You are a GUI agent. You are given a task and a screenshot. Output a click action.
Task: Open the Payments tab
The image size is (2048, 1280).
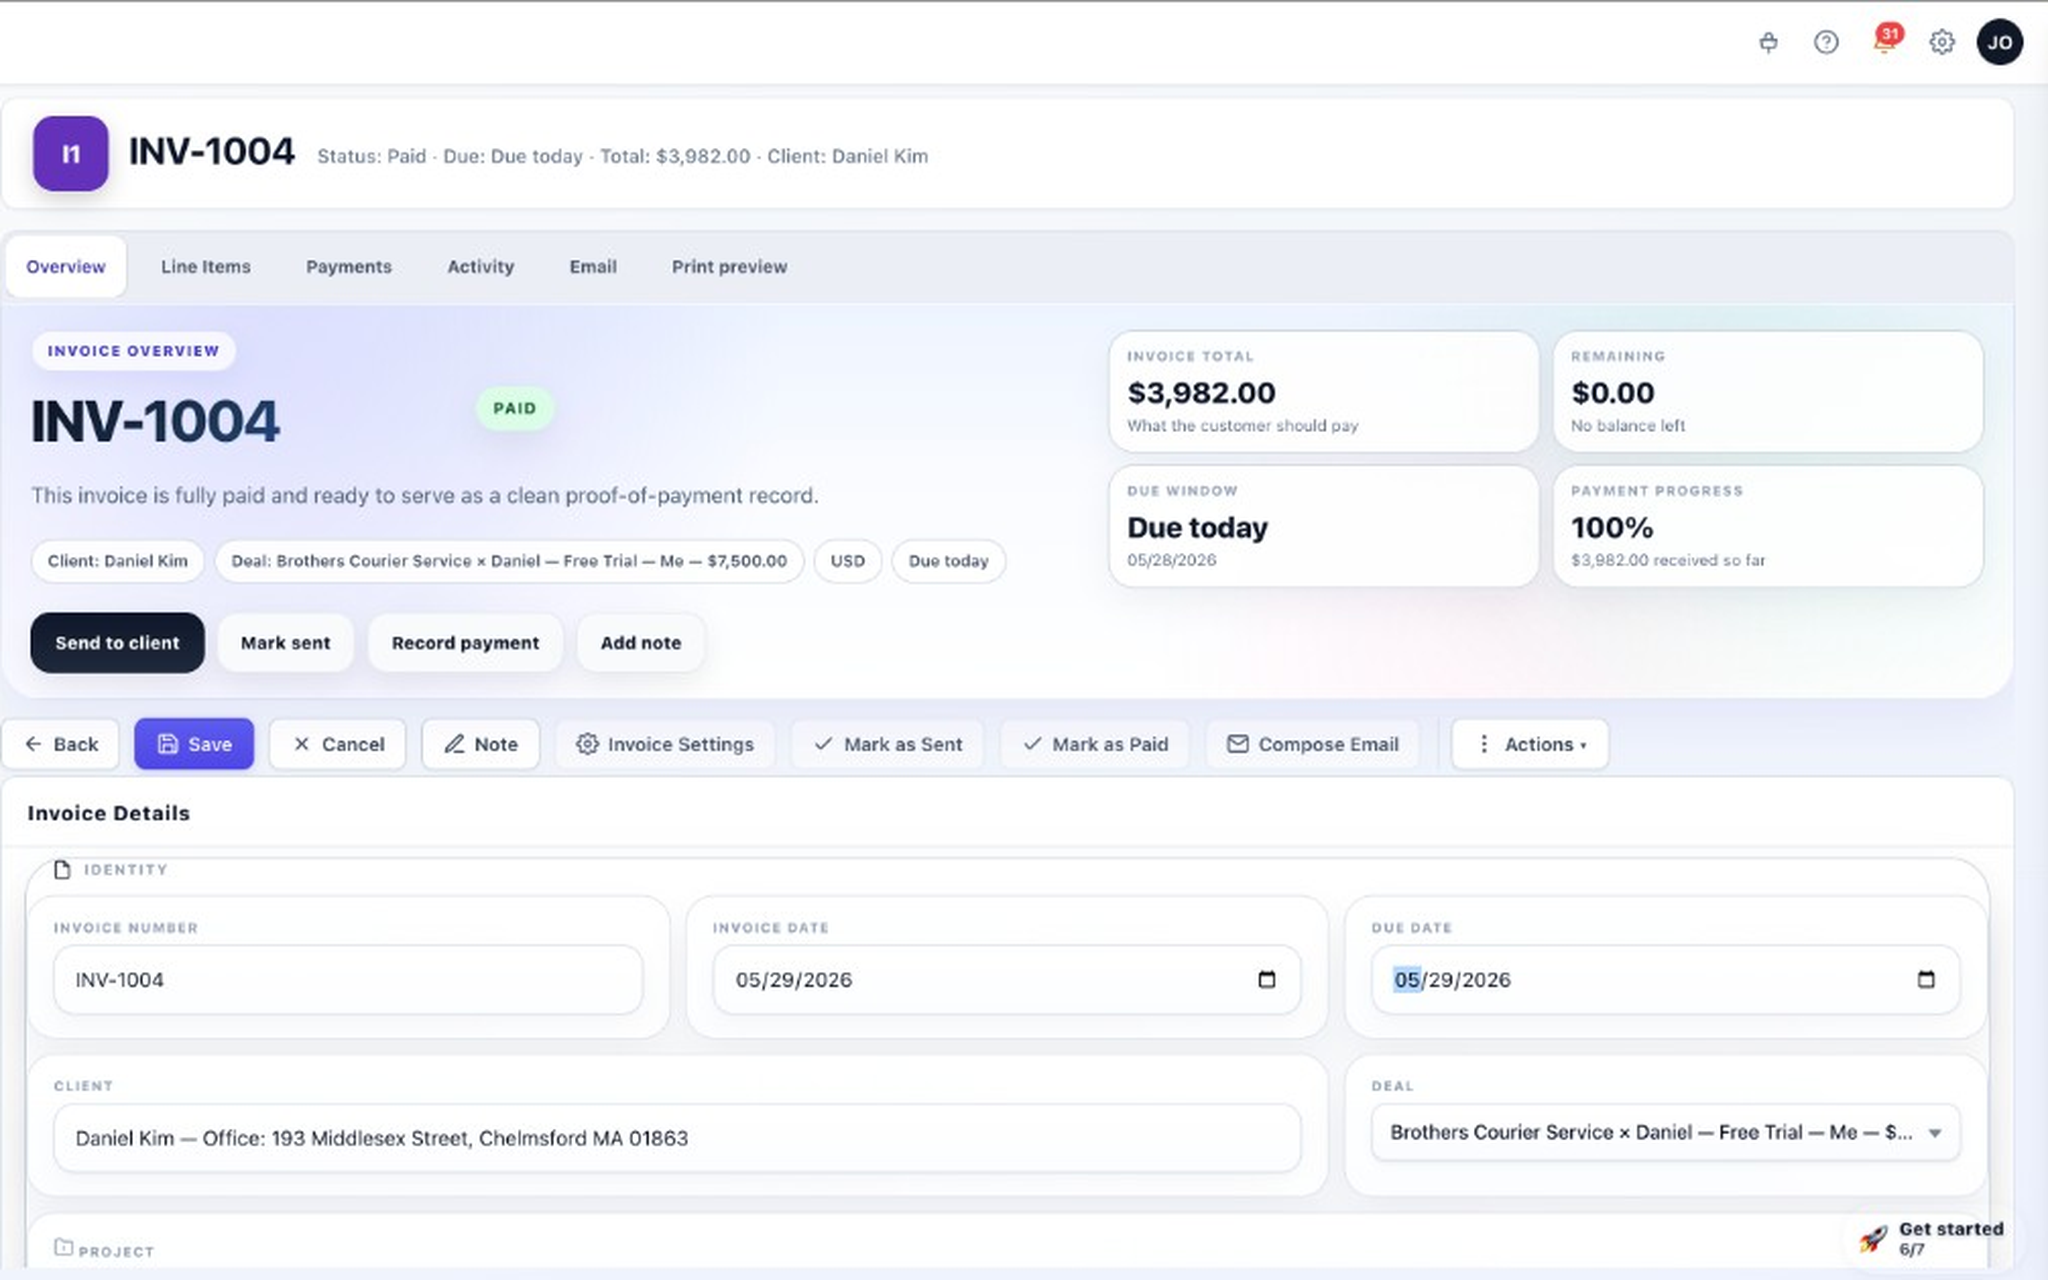coord(349,267)
